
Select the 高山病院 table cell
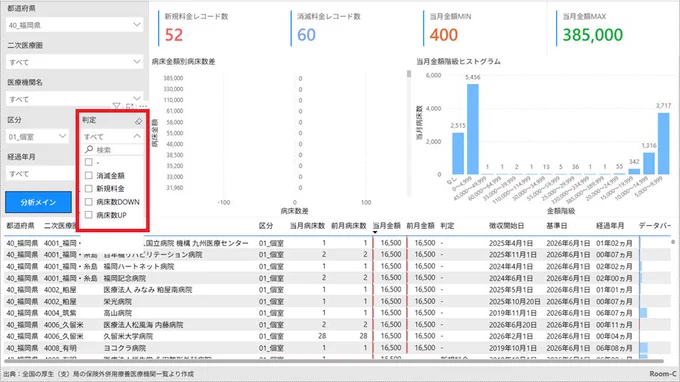coord(118,313)
